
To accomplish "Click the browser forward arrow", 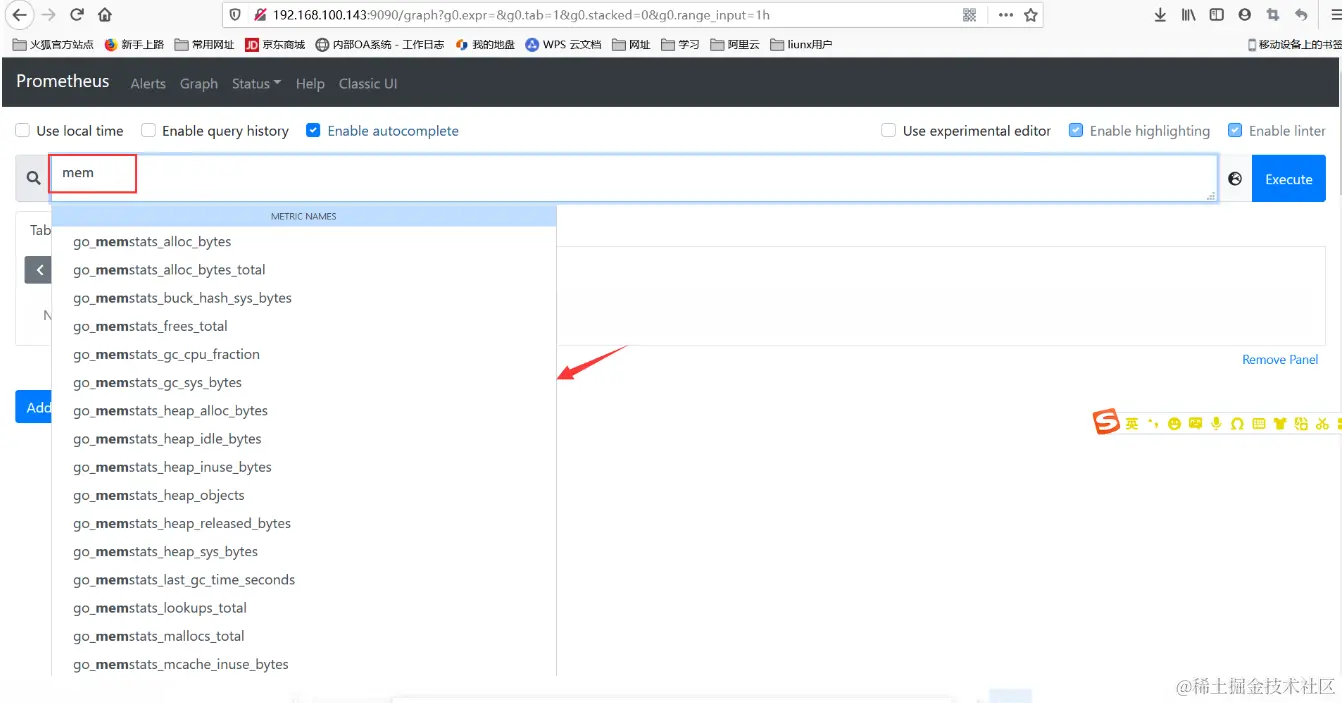I will (48, 15).
